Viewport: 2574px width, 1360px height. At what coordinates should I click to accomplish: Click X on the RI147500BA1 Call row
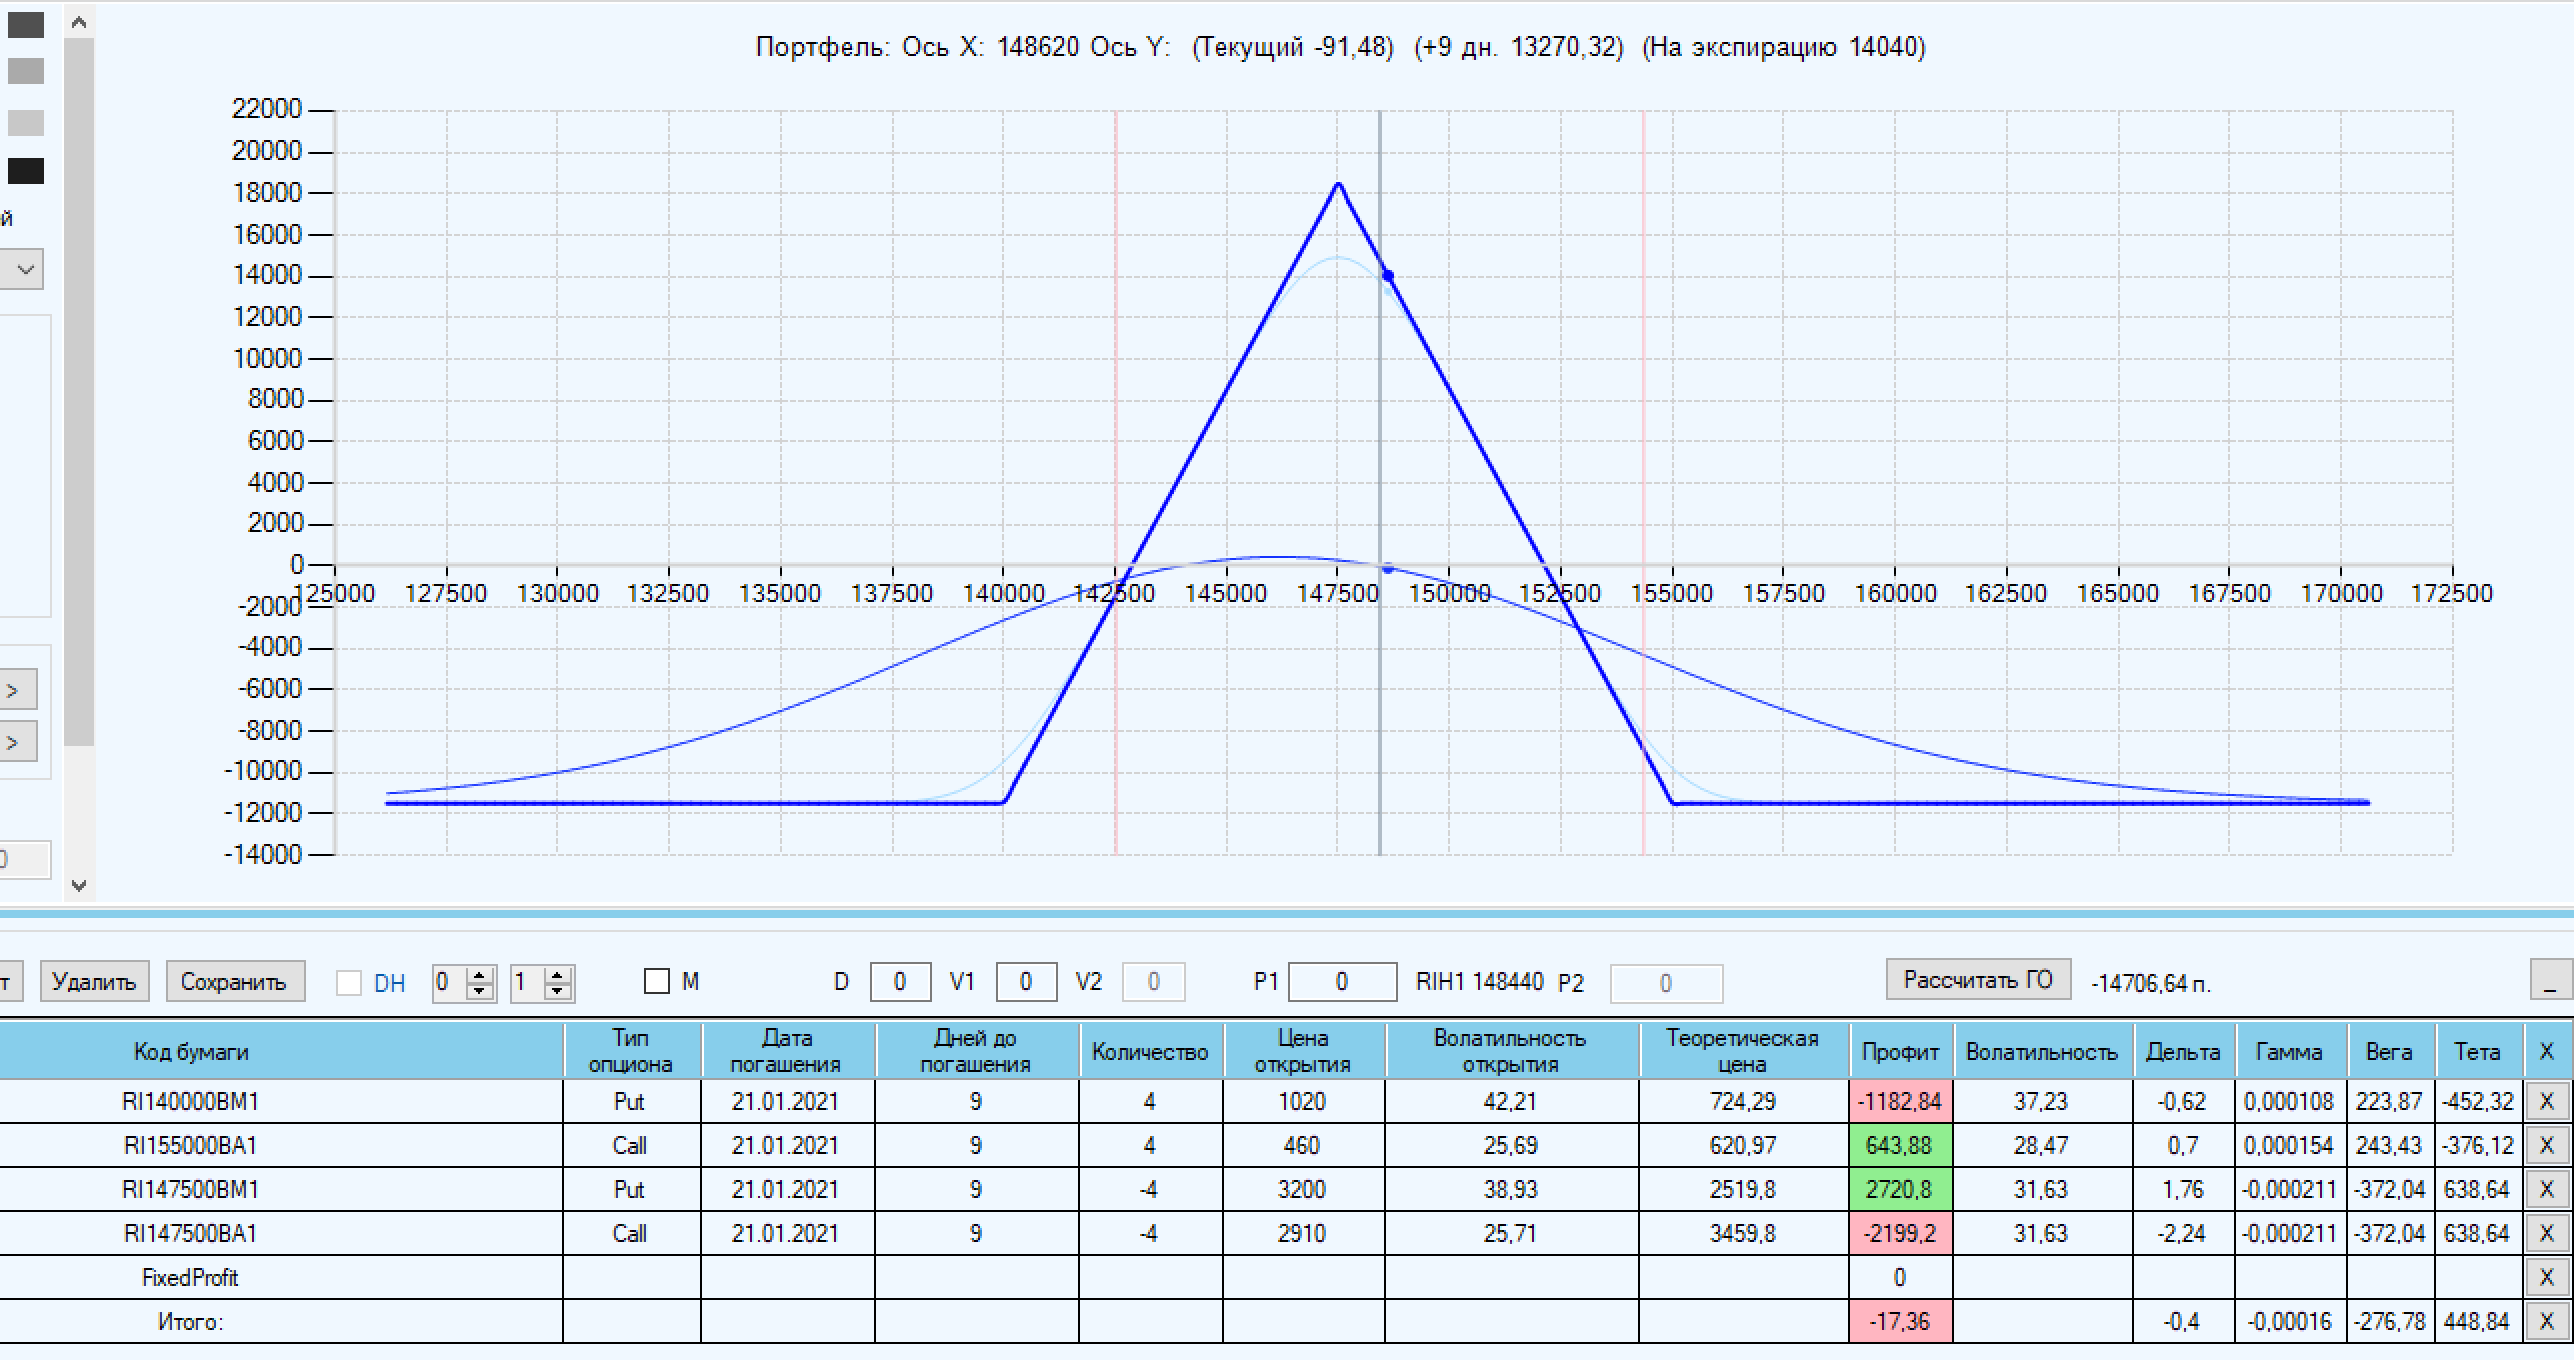2546,1234
